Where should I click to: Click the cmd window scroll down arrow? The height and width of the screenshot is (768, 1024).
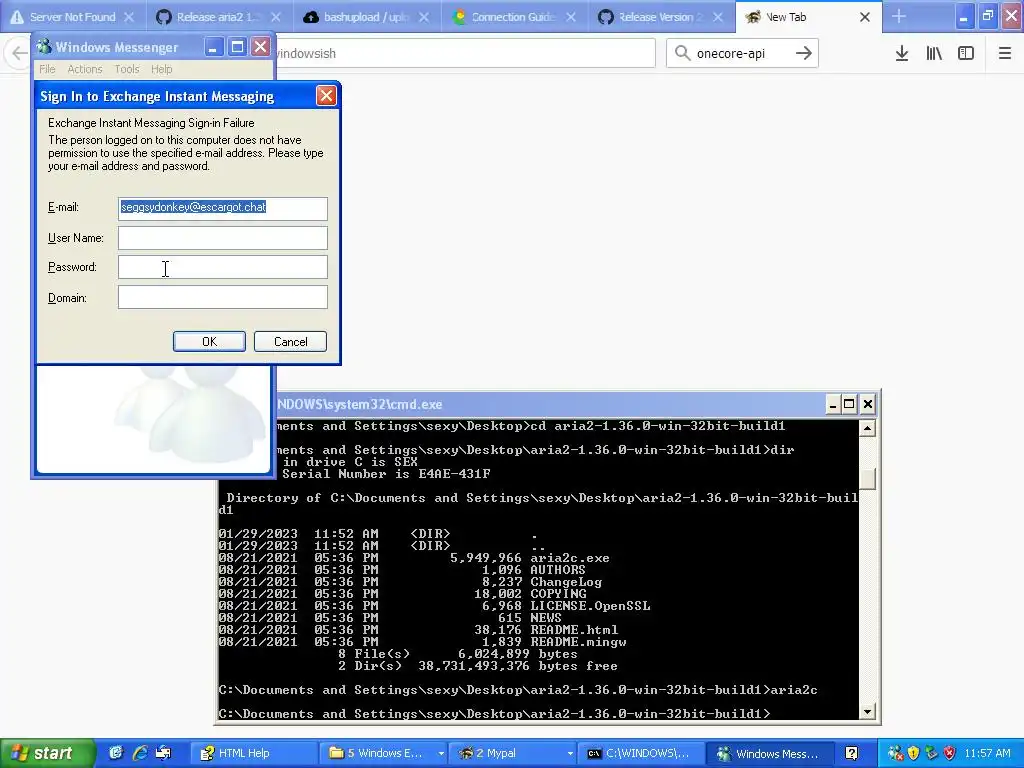867,712
